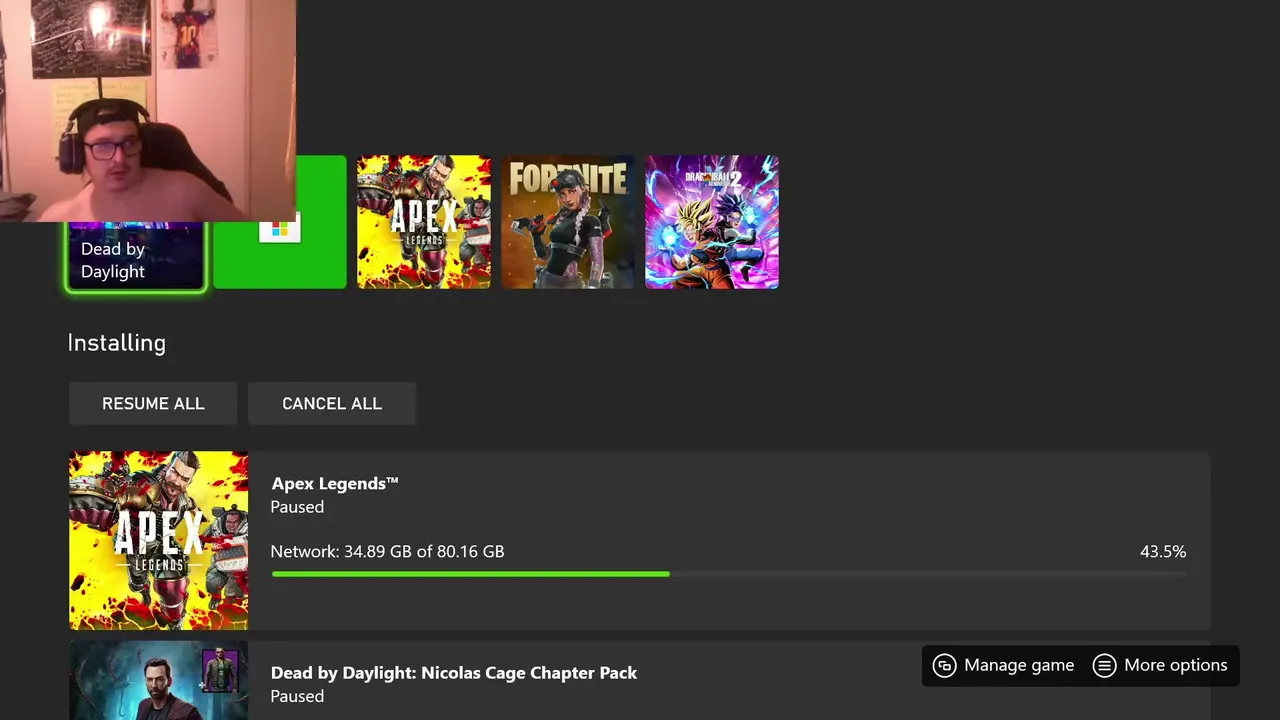The image size is (1280, 720).
Task: Open Manage game
Action: coord(1003,665)
